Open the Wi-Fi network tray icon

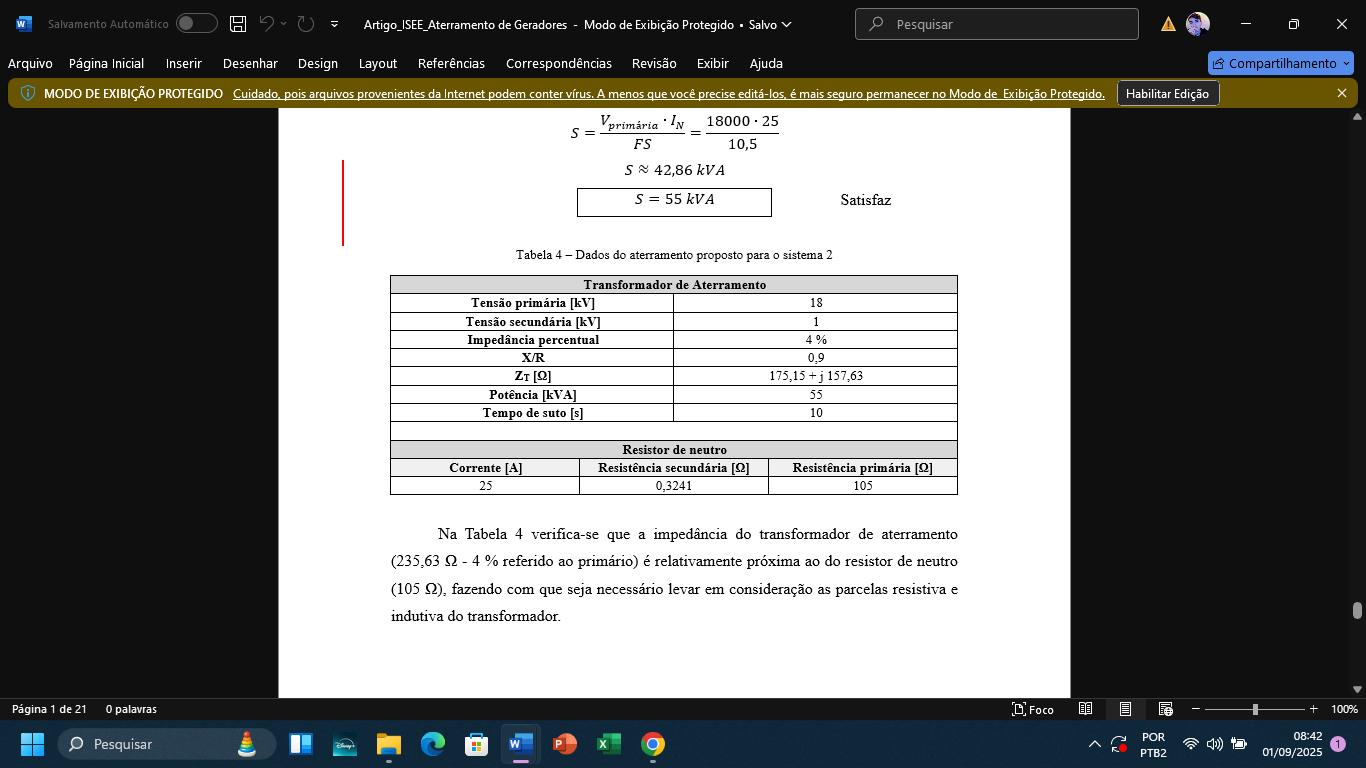tap(1191, 744)
